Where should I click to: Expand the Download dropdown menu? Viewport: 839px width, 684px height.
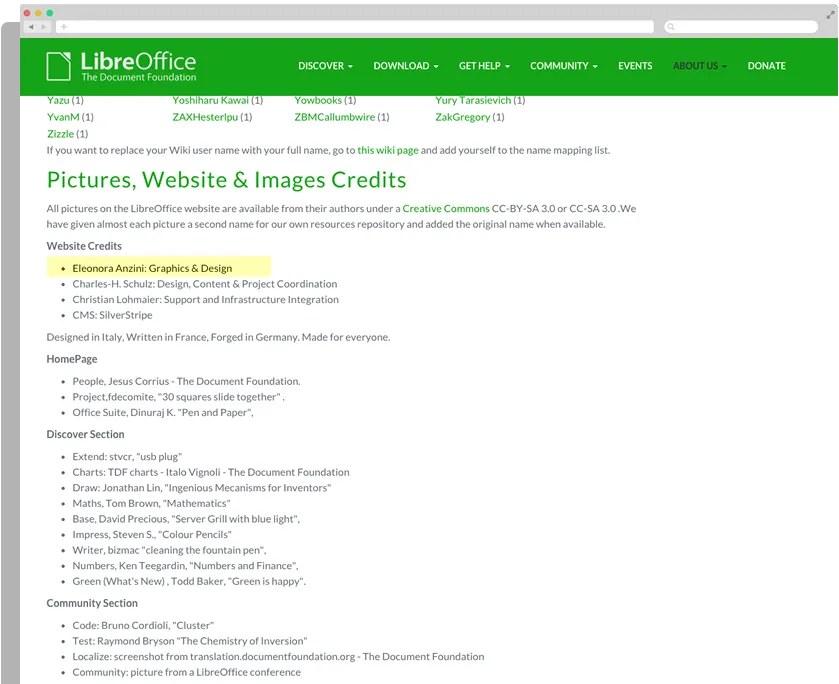(x=406, y=66)
